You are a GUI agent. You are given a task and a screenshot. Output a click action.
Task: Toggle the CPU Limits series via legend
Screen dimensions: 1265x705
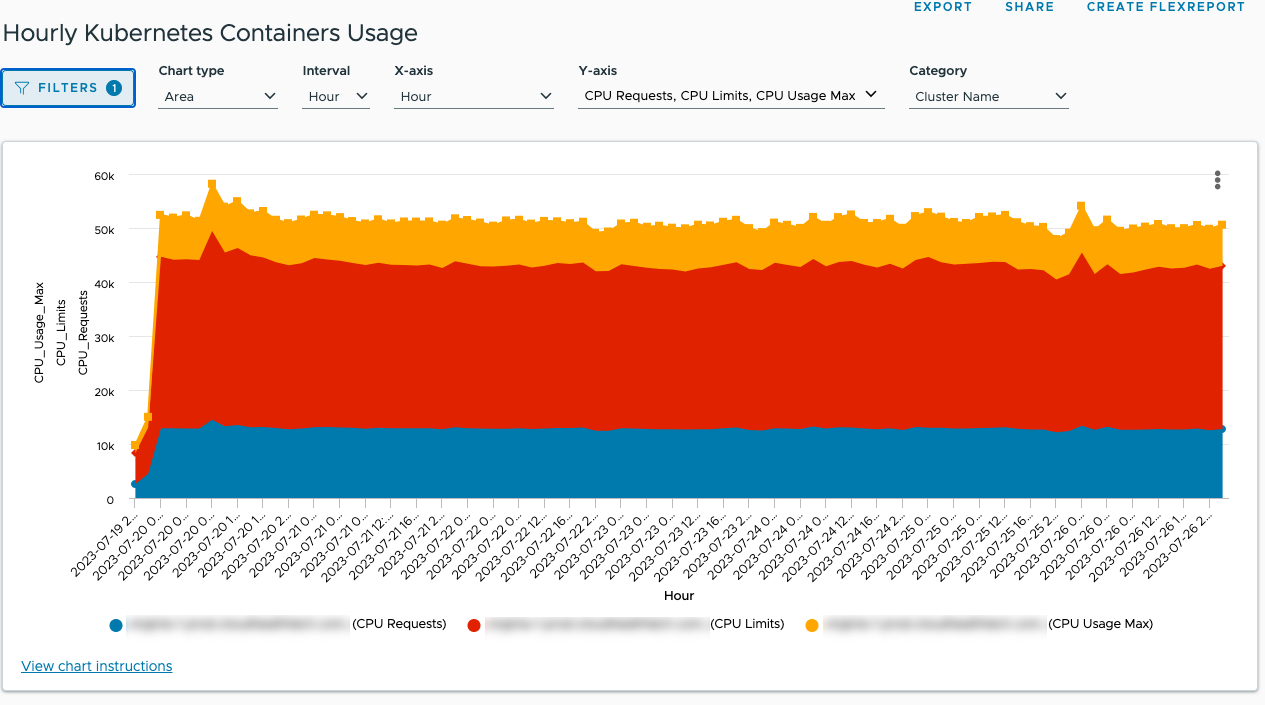tap(473, 624)
